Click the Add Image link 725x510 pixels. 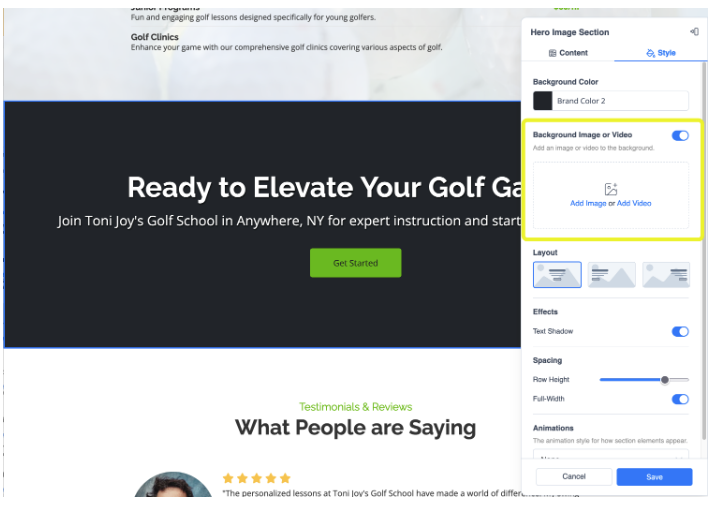tap(588, 203)
